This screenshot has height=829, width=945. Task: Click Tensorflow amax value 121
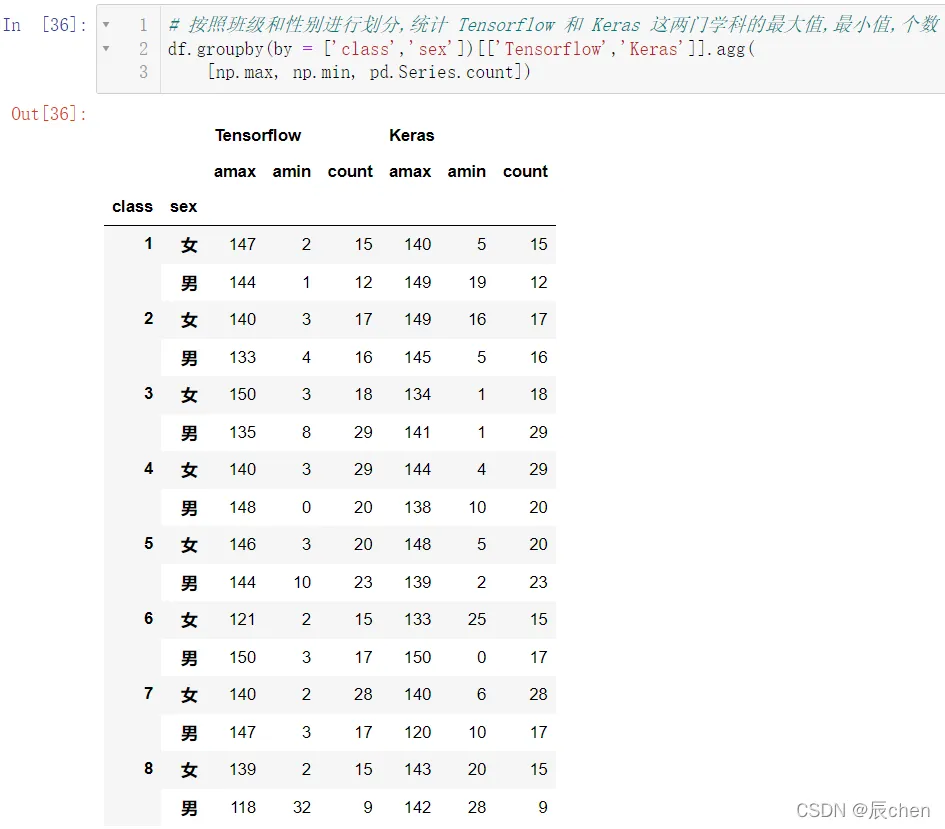(242, 619)
